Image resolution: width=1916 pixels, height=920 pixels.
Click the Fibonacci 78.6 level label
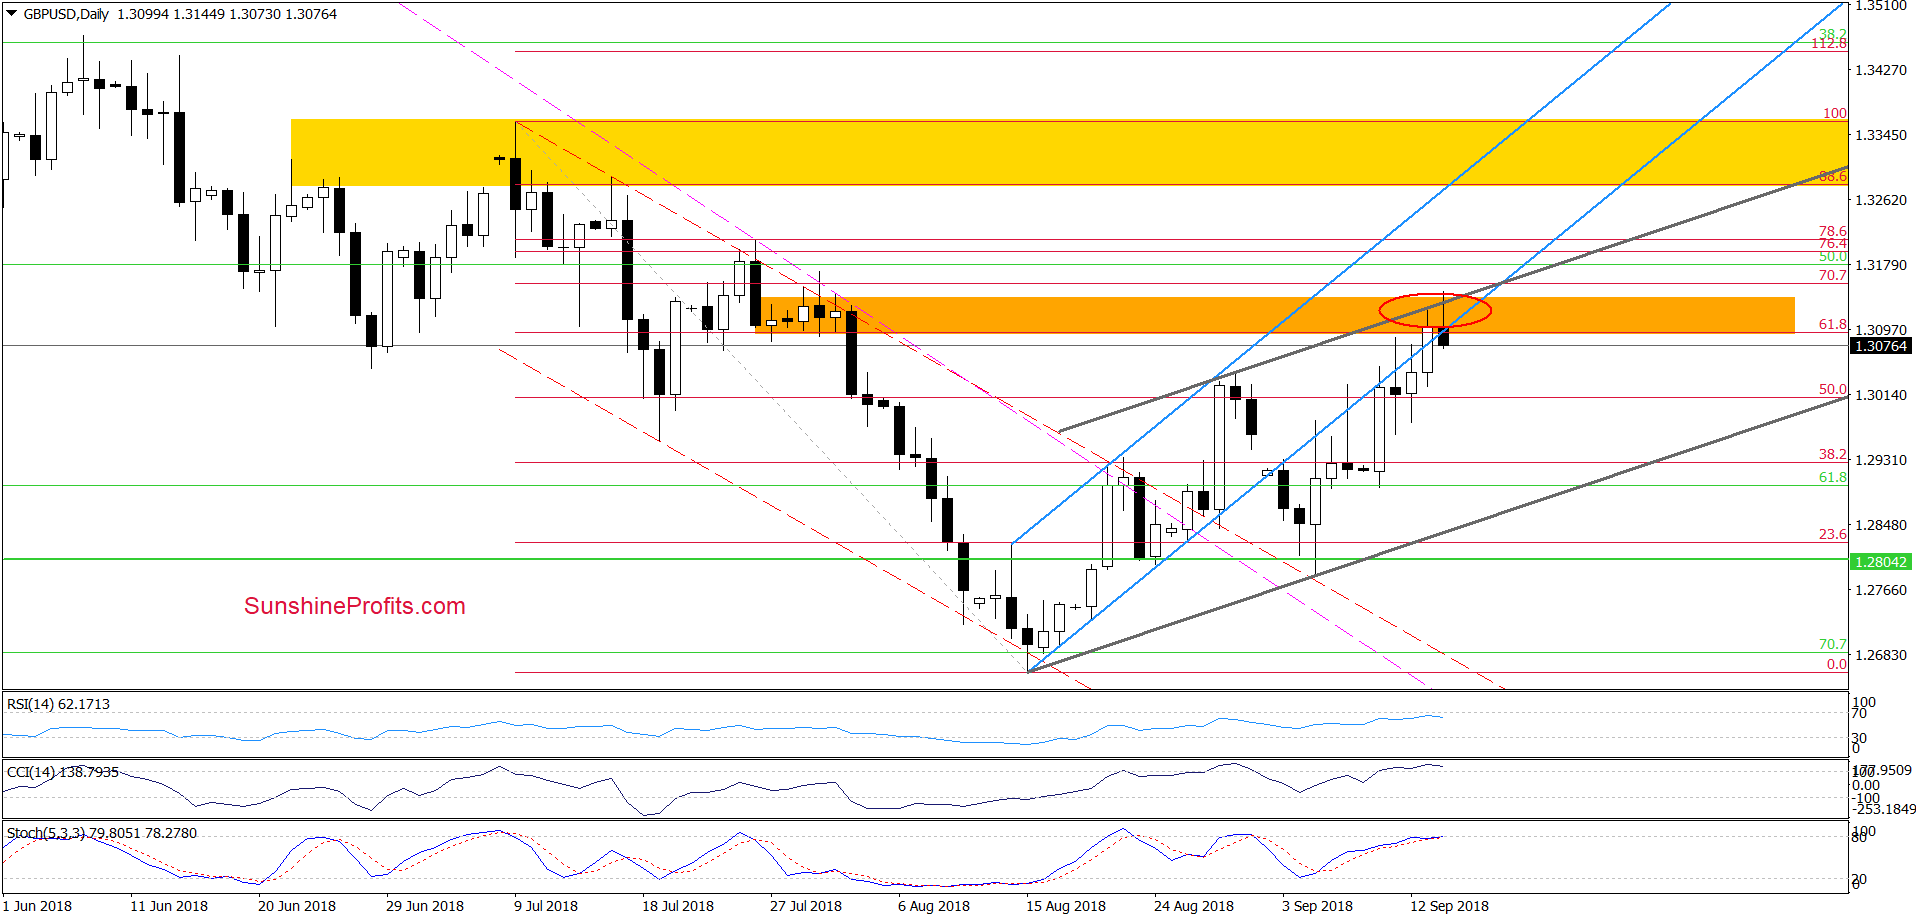coord(1833,231)
